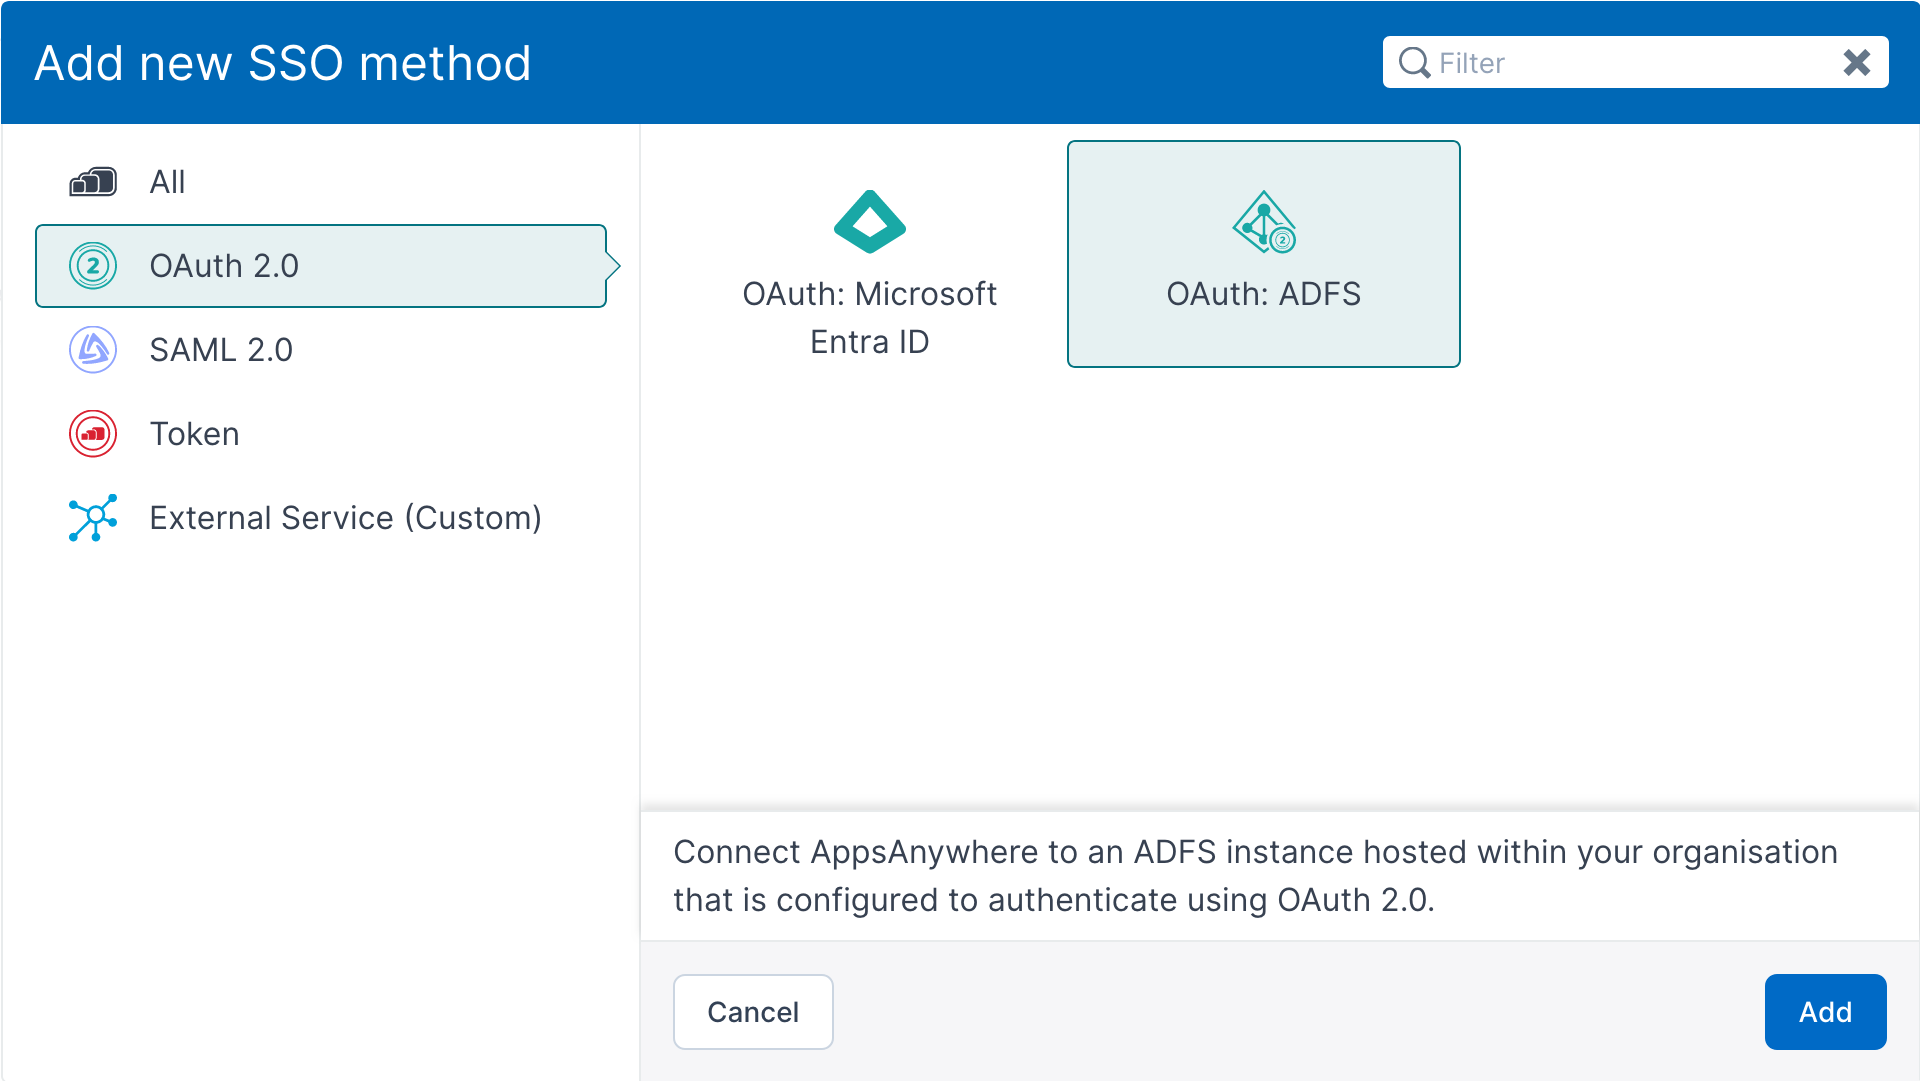Click the OAuth ADFS diamond icon
This screenshot has height=1081, width=1920.
pyautogui.click(x=1264, y=222)
